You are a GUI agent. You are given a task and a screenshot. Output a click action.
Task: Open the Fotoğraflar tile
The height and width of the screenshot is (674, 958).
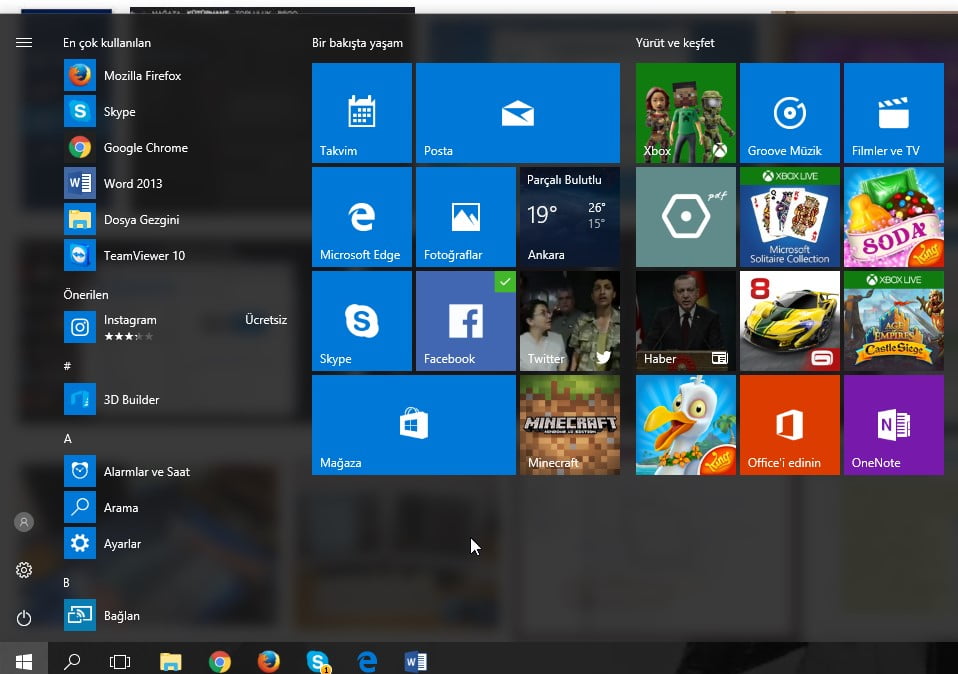point(465,216)
